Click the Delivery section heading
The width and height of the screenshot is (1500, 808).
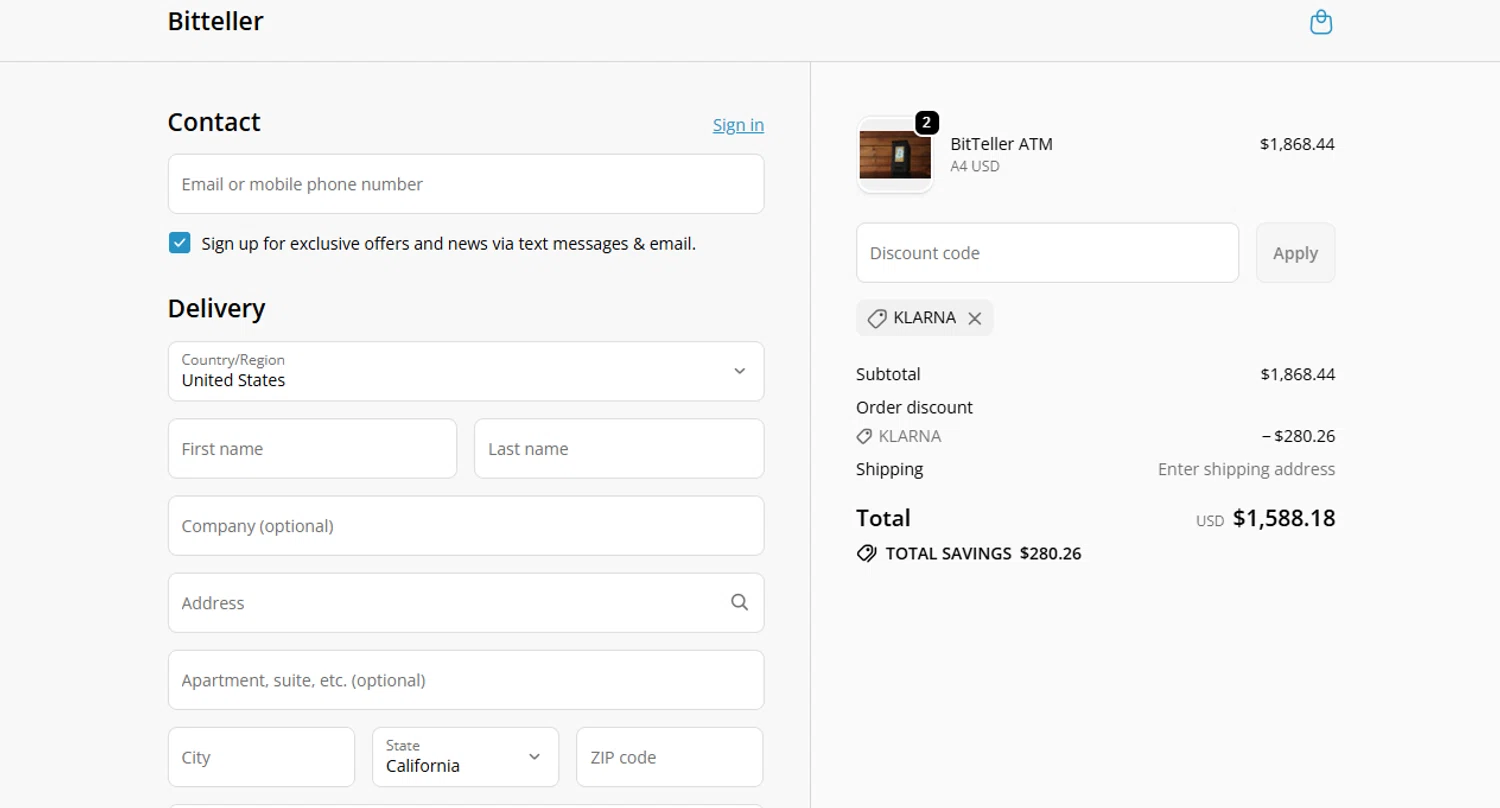click(216, 308)
